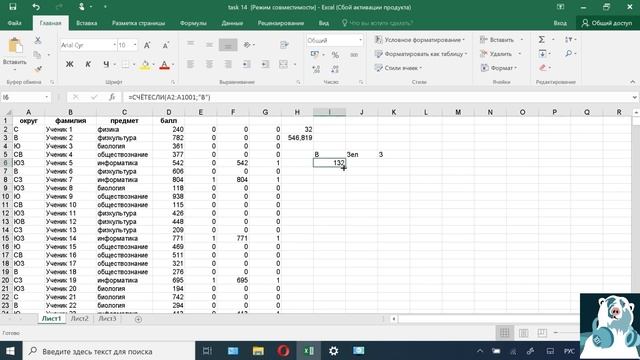Open Windows Start menu
Viewport: 640px width, 360px height.
pos(10,351)
